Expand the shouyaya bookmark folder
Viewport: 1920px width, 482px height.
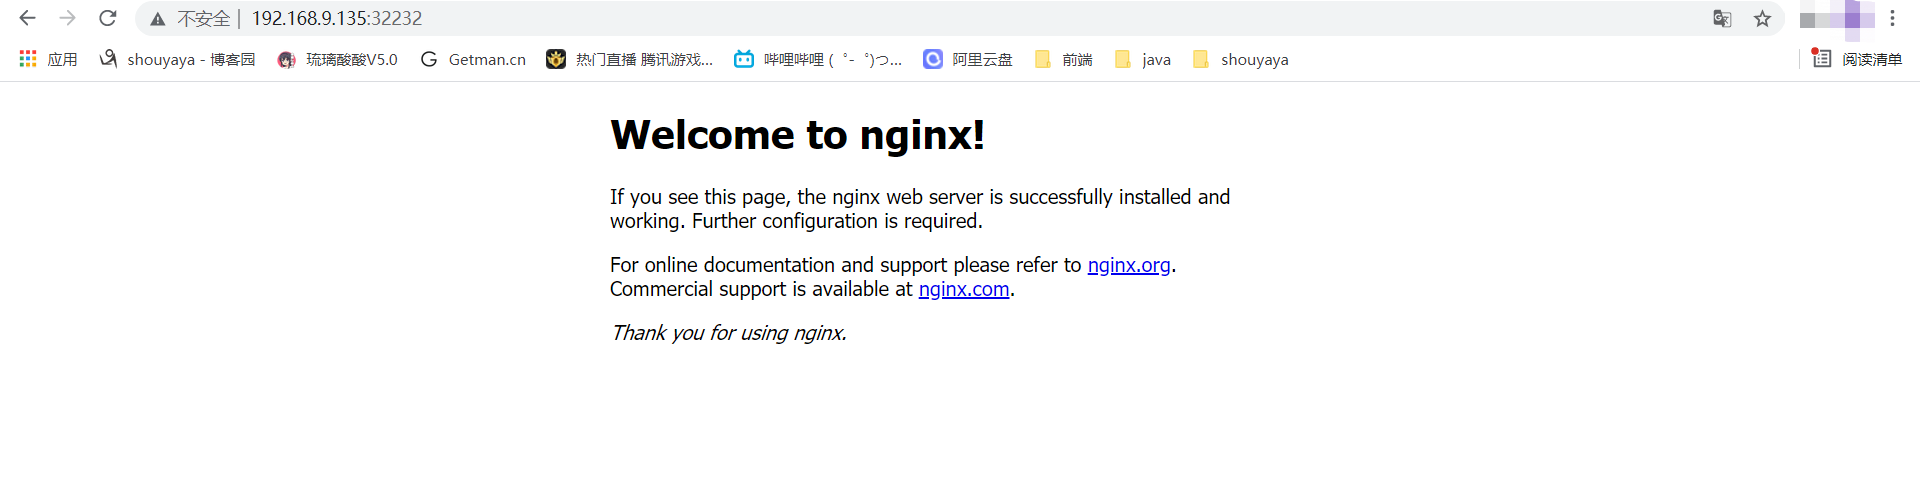[x=1240, y=59]
